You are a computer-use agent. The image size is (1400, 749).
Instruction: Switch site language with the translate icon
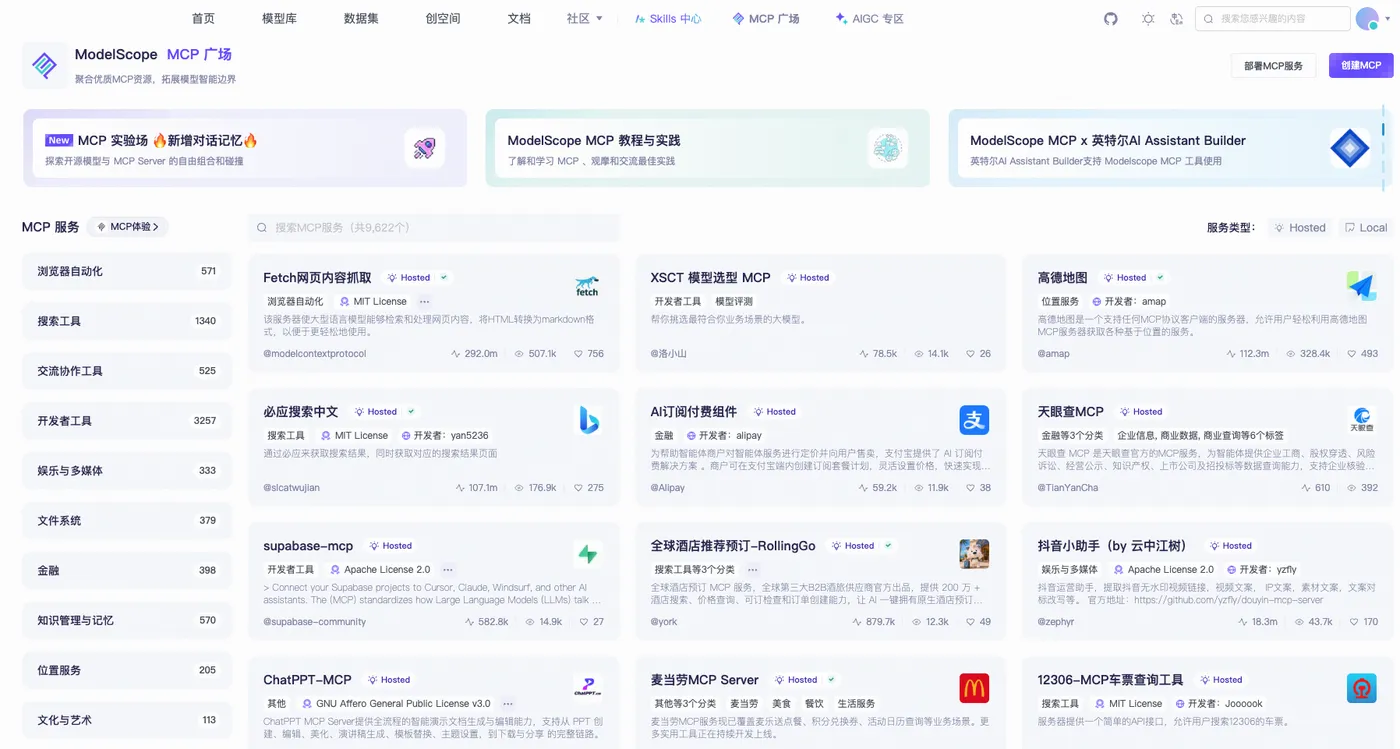tap(1177, 19)
